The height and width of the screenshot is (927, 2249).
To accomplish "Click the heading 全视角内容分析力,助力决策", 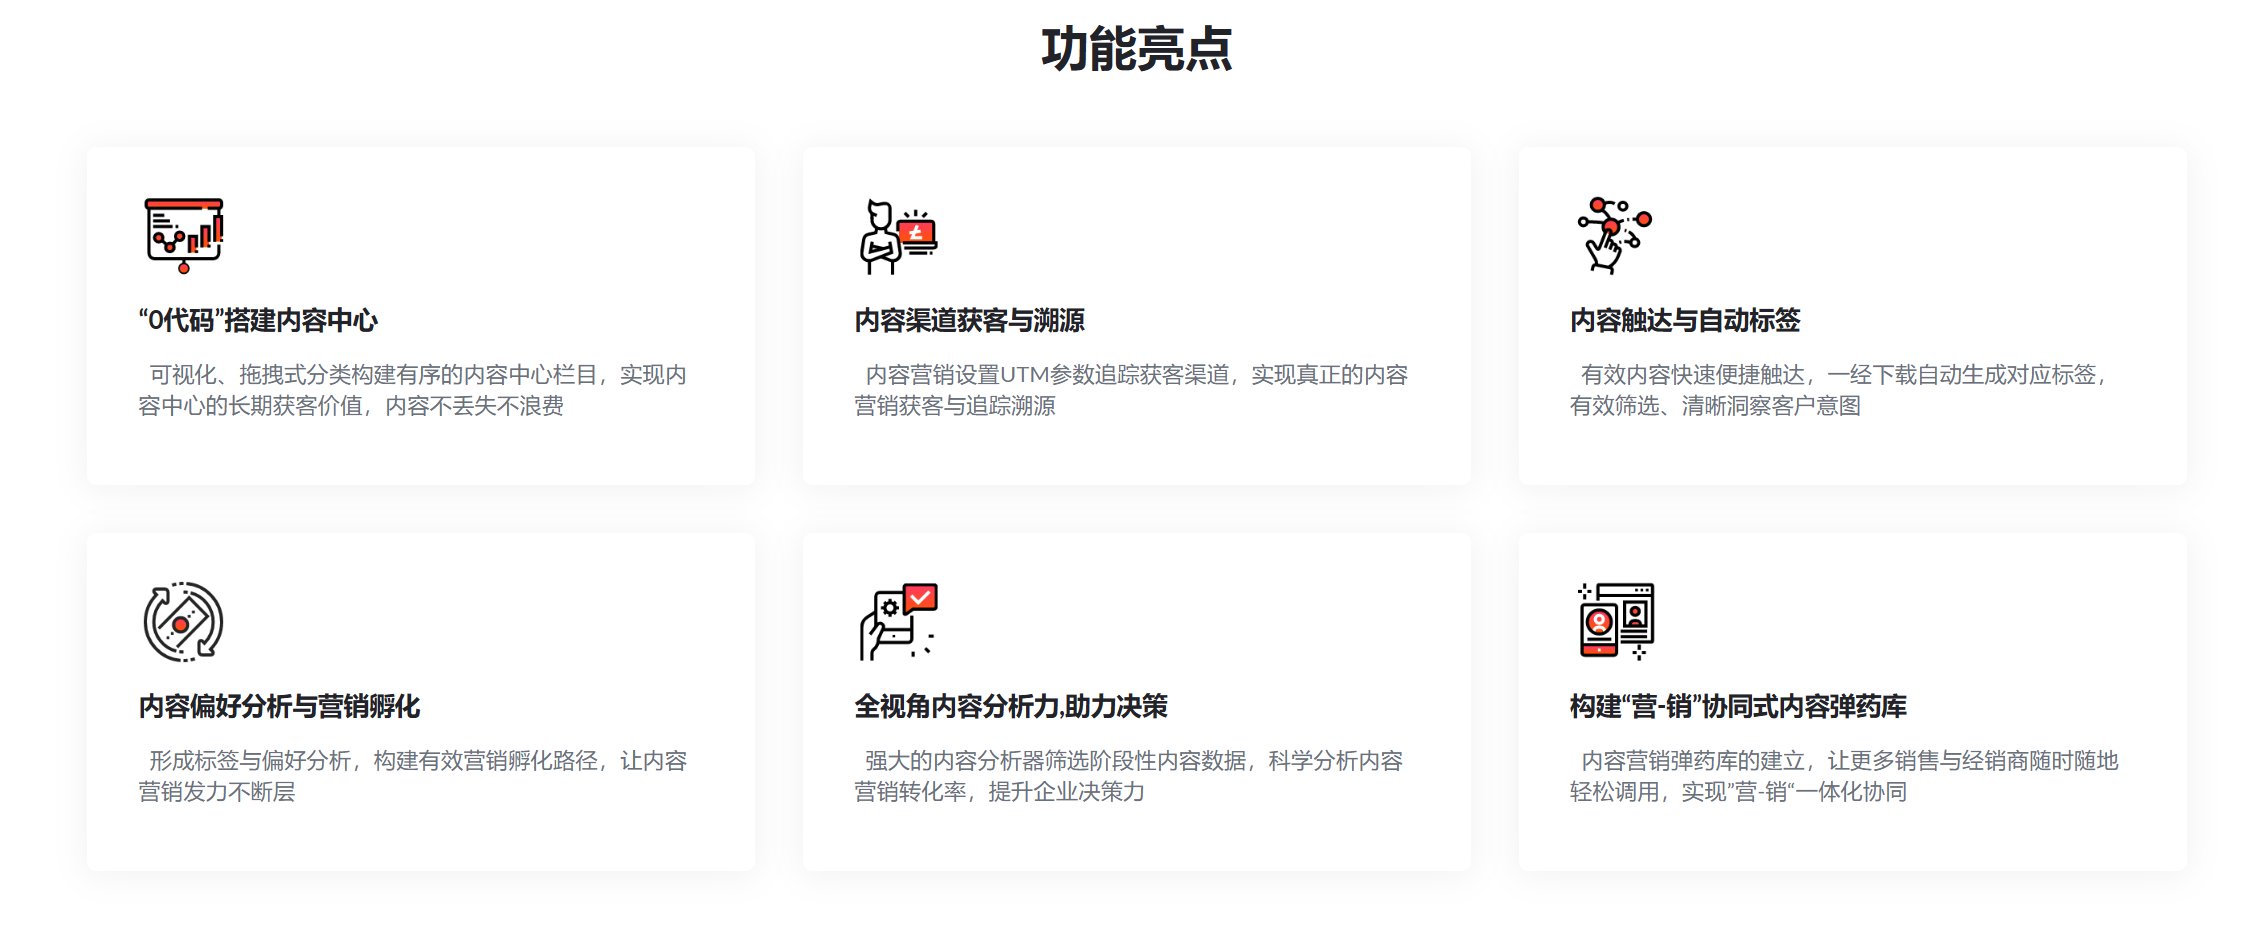I will pos(1011,706).
